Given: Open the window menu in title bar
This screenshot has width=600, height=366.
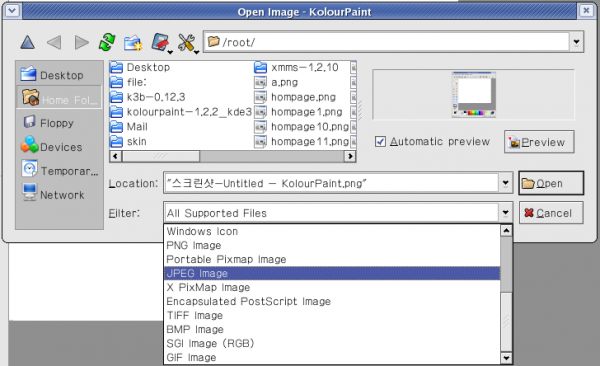Looking at the screenshot, I should click(x=12, y=10).
